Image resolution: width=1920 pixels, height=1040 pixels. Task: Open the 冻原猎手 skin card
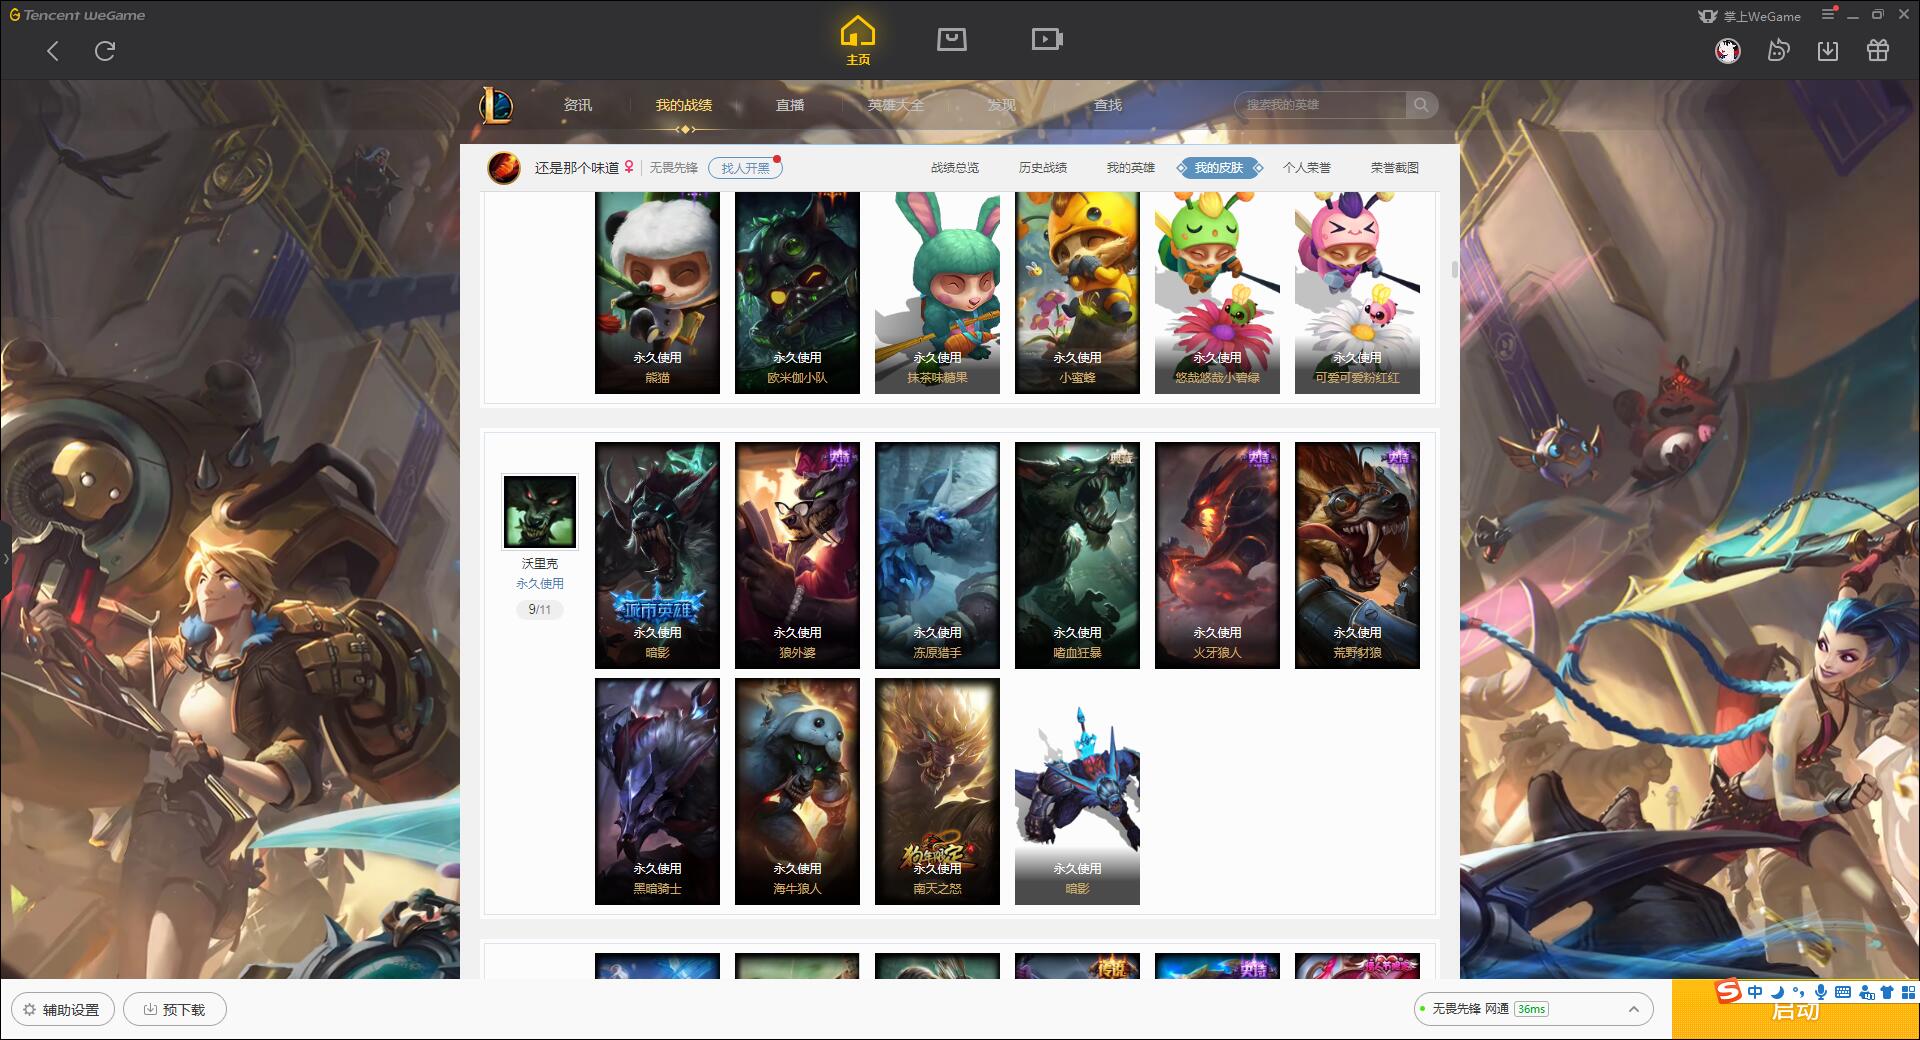point(937,555)
